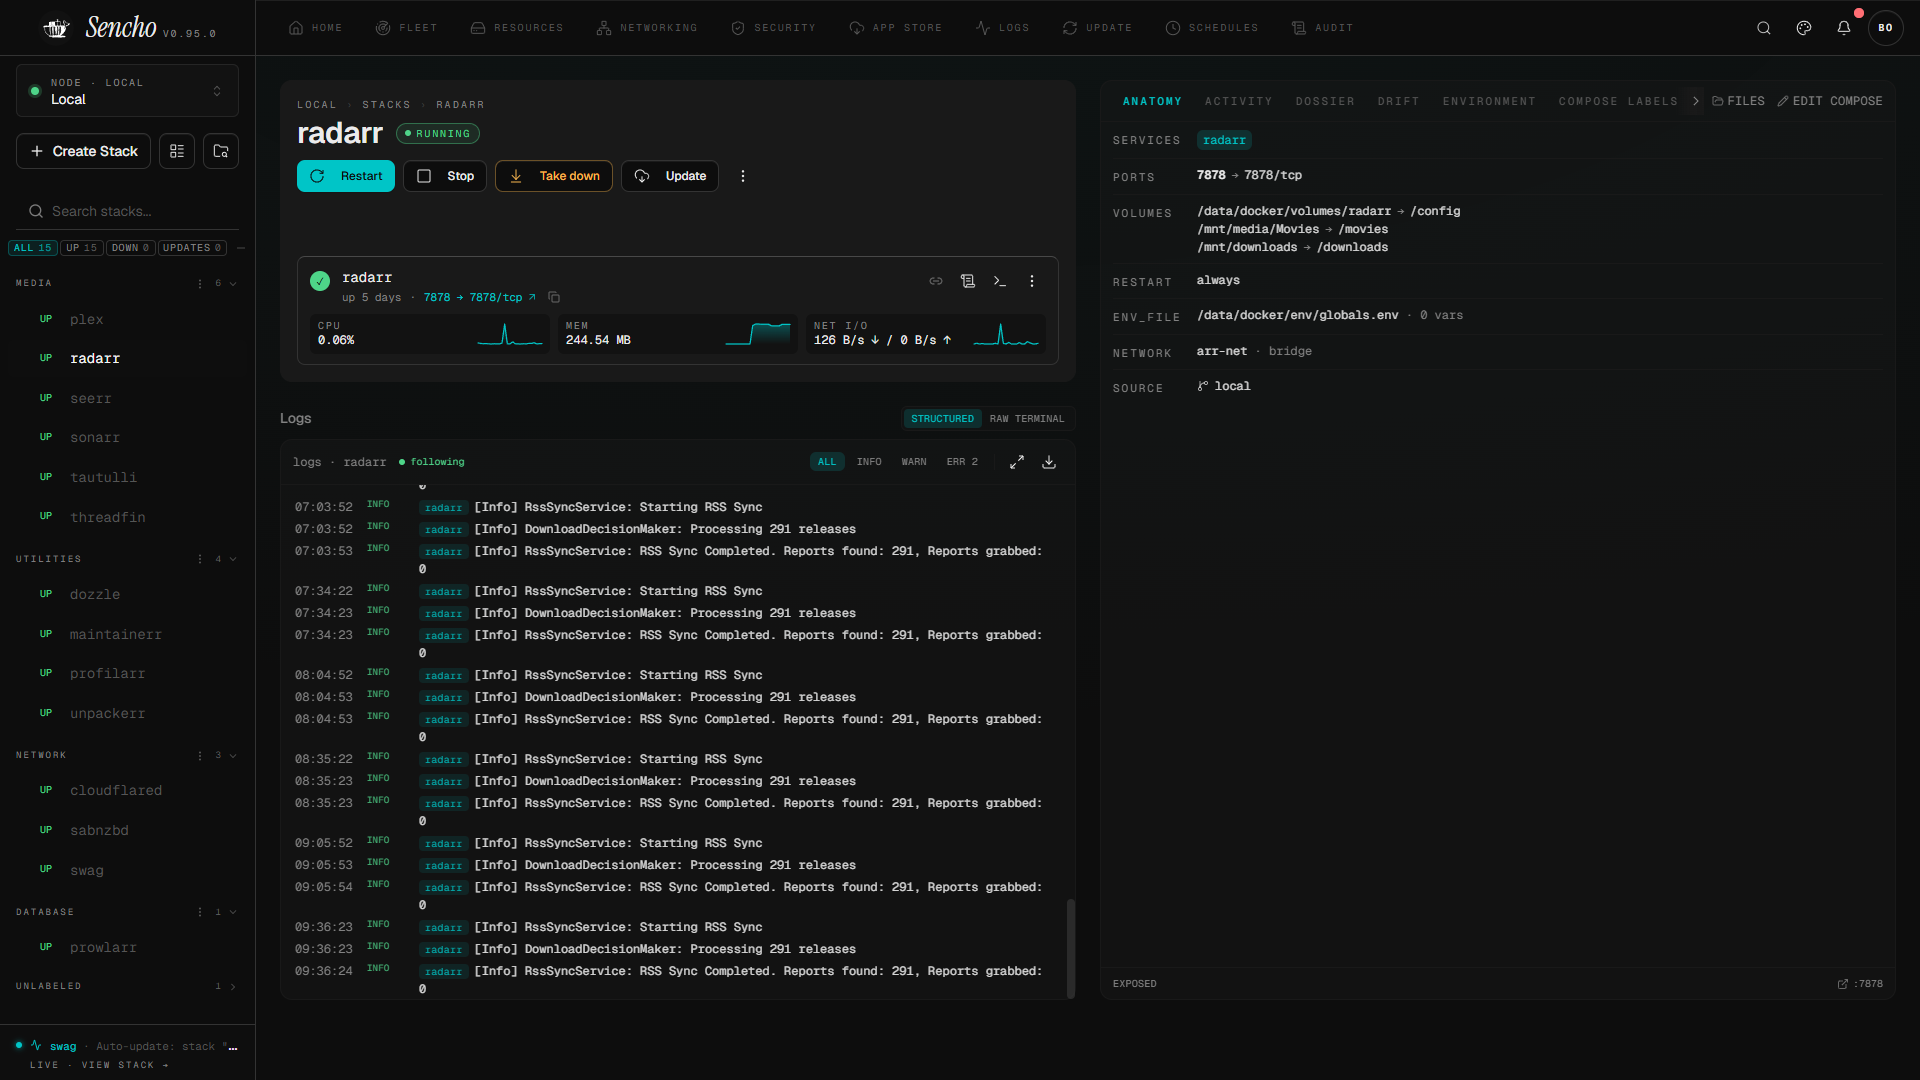Click the link icon on radarr container card
This screenshot has width=1920, height=1080.
point(936,281)
